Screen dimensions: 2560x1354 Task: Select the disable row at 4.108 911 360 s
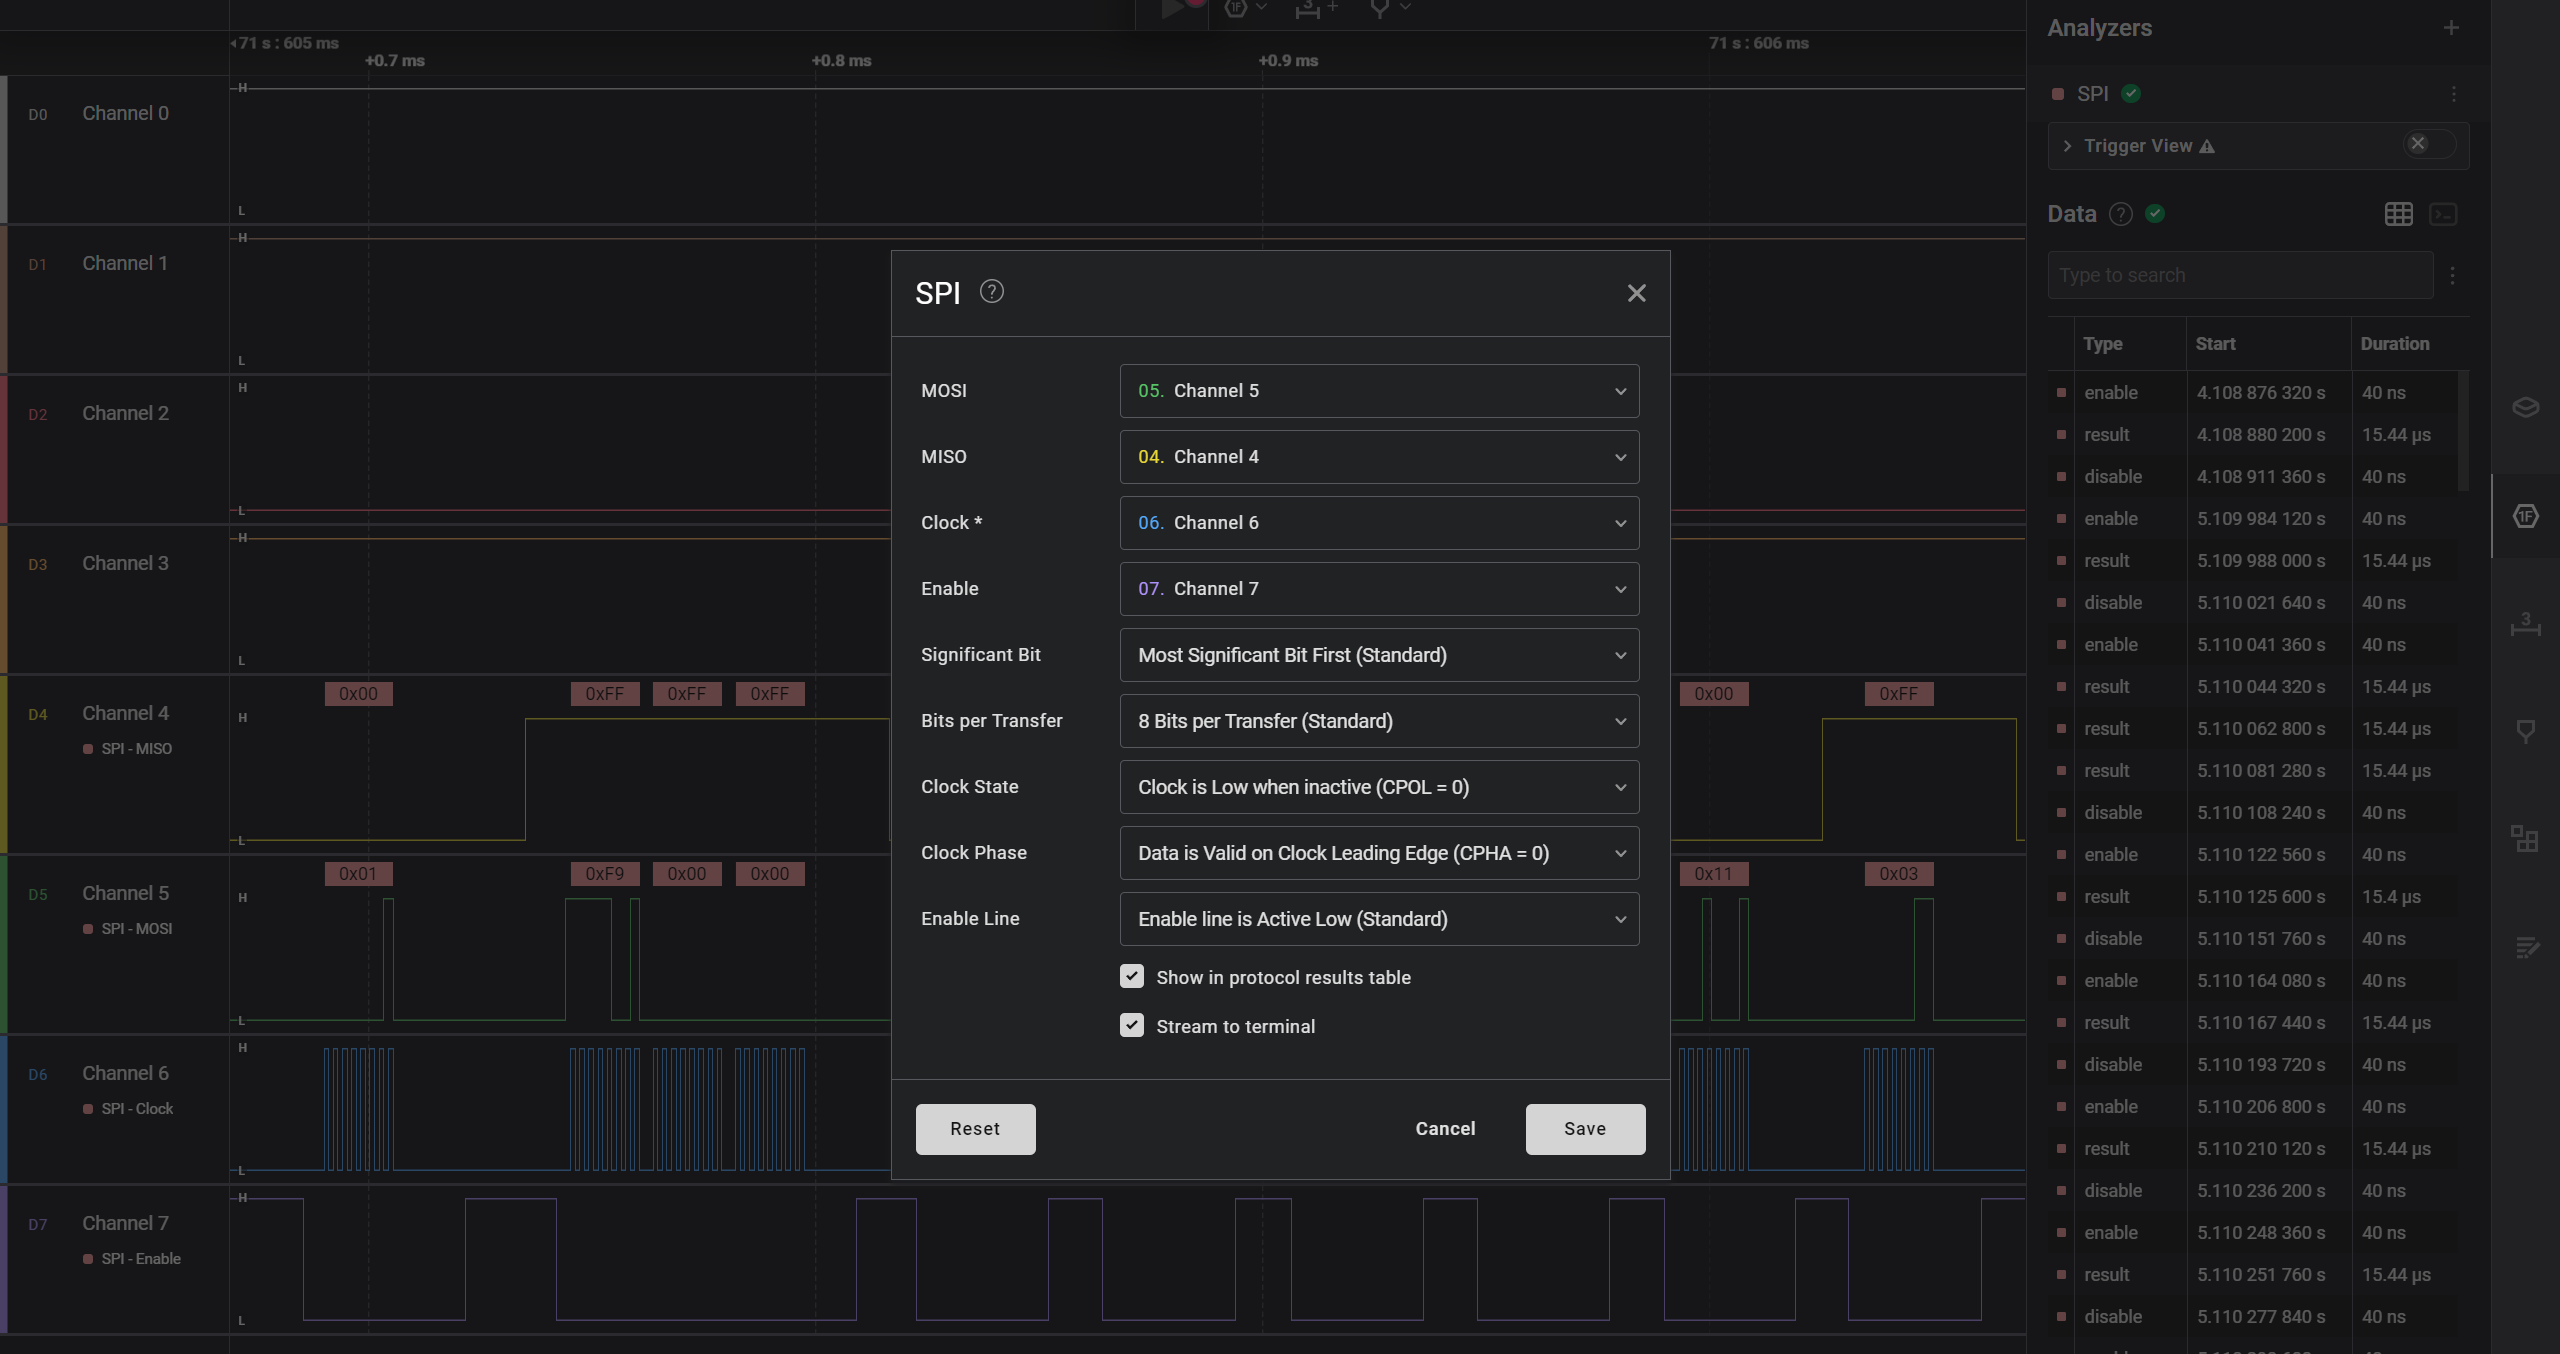pyautogui.click(x=2253, y=477)
